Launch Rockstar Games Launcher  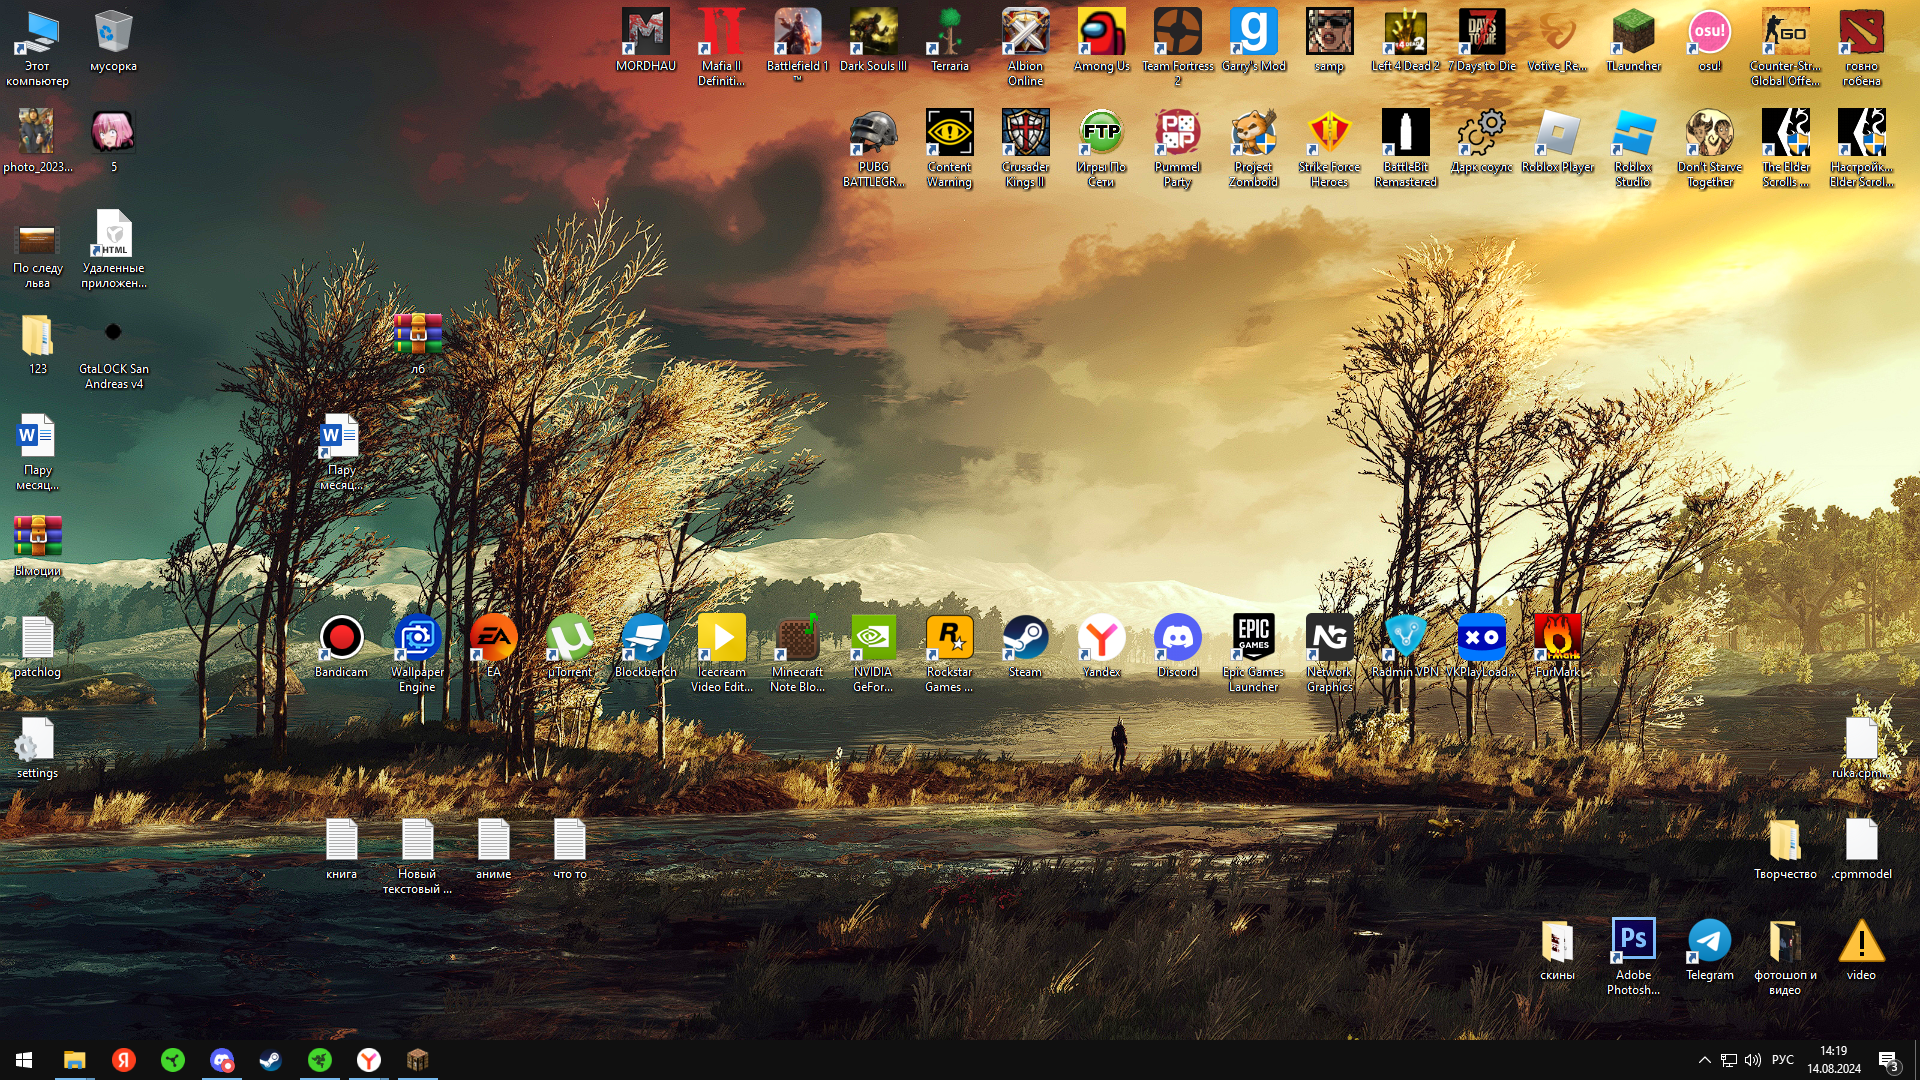pyautogui.click(x=949, y=654)
